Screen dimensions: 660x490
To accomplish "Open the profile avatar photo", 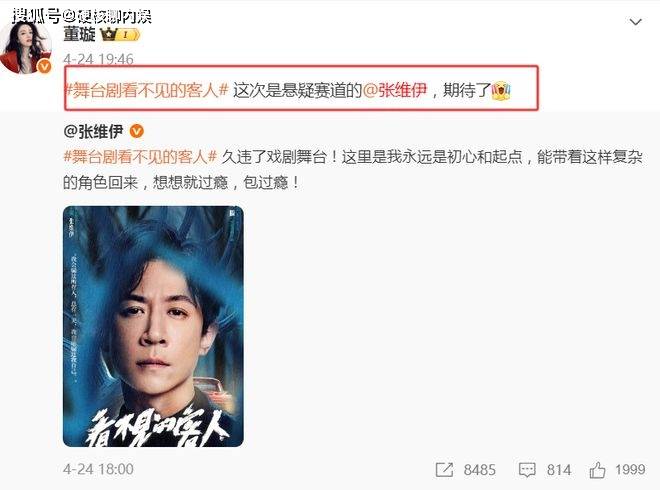I will coord(25,47).
